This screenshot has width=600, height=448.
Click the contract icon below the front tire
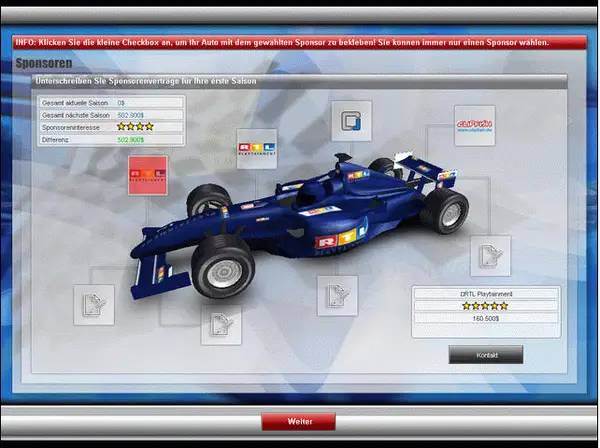[x=221, y=324]
